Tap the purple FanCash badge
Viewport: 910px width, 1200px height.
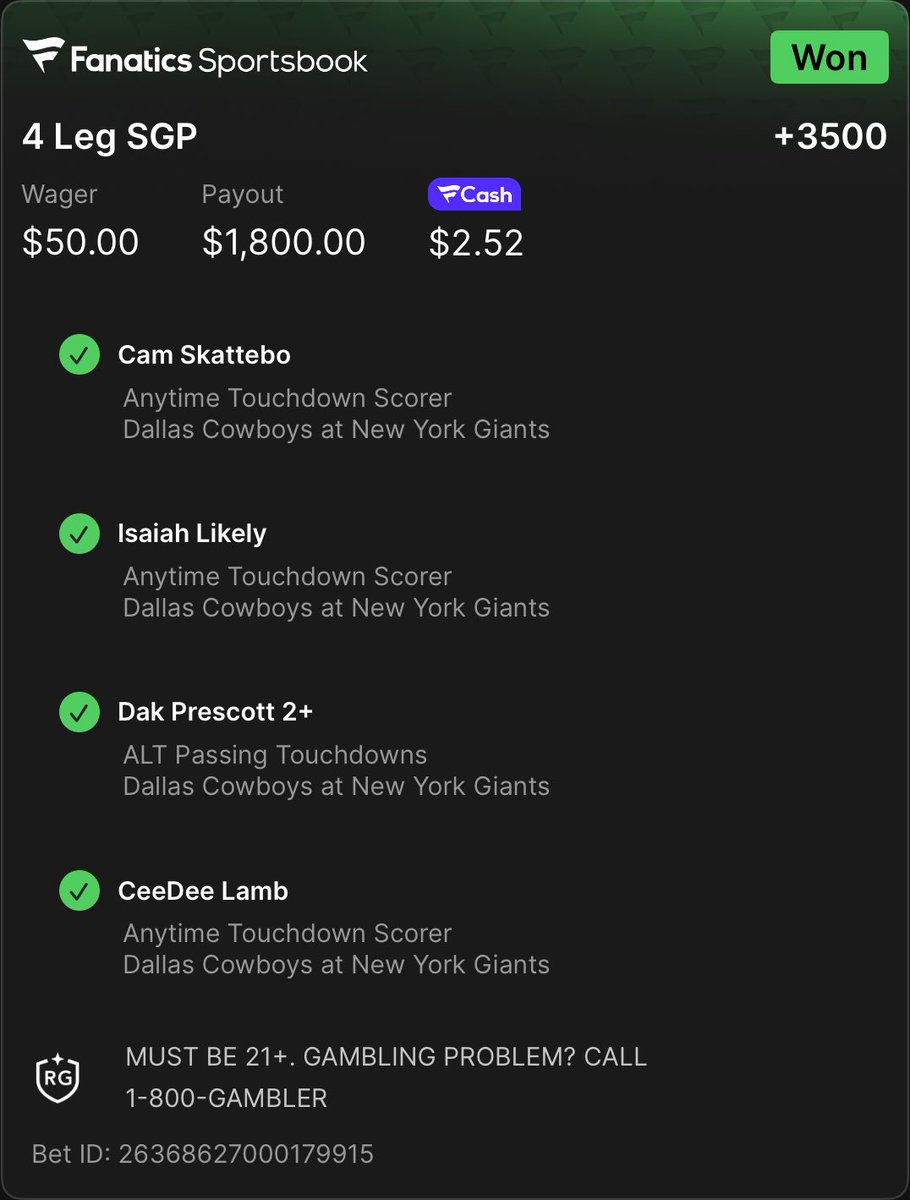(474, 195)
